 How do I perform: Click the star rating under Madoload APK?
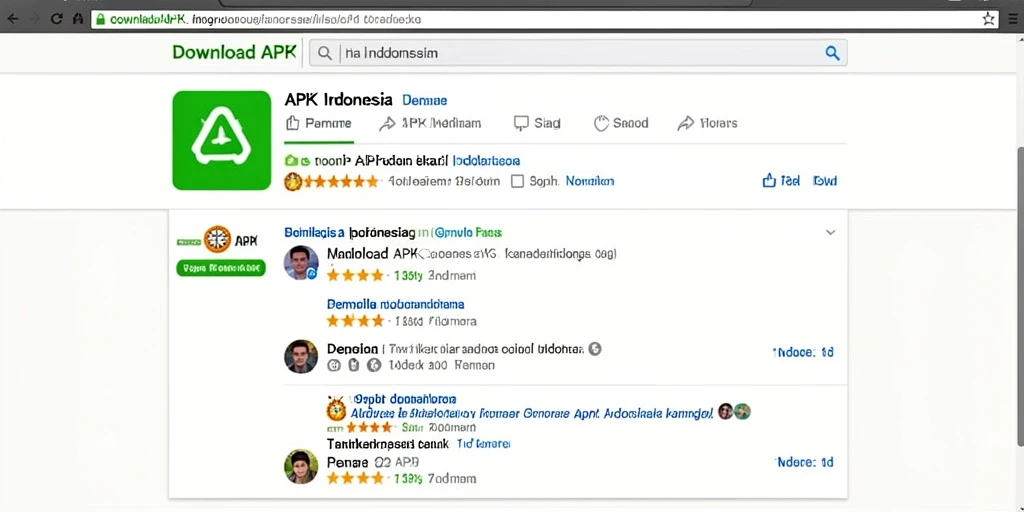coord(355,276)
